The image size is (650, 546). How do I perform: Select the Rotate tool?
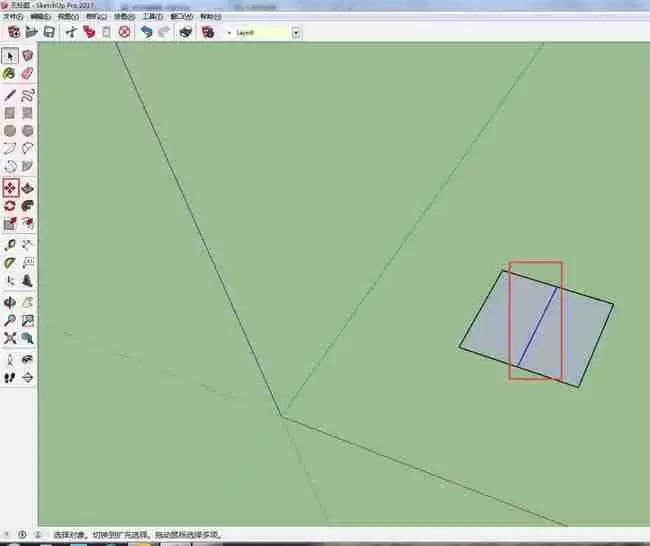[10, 206]
